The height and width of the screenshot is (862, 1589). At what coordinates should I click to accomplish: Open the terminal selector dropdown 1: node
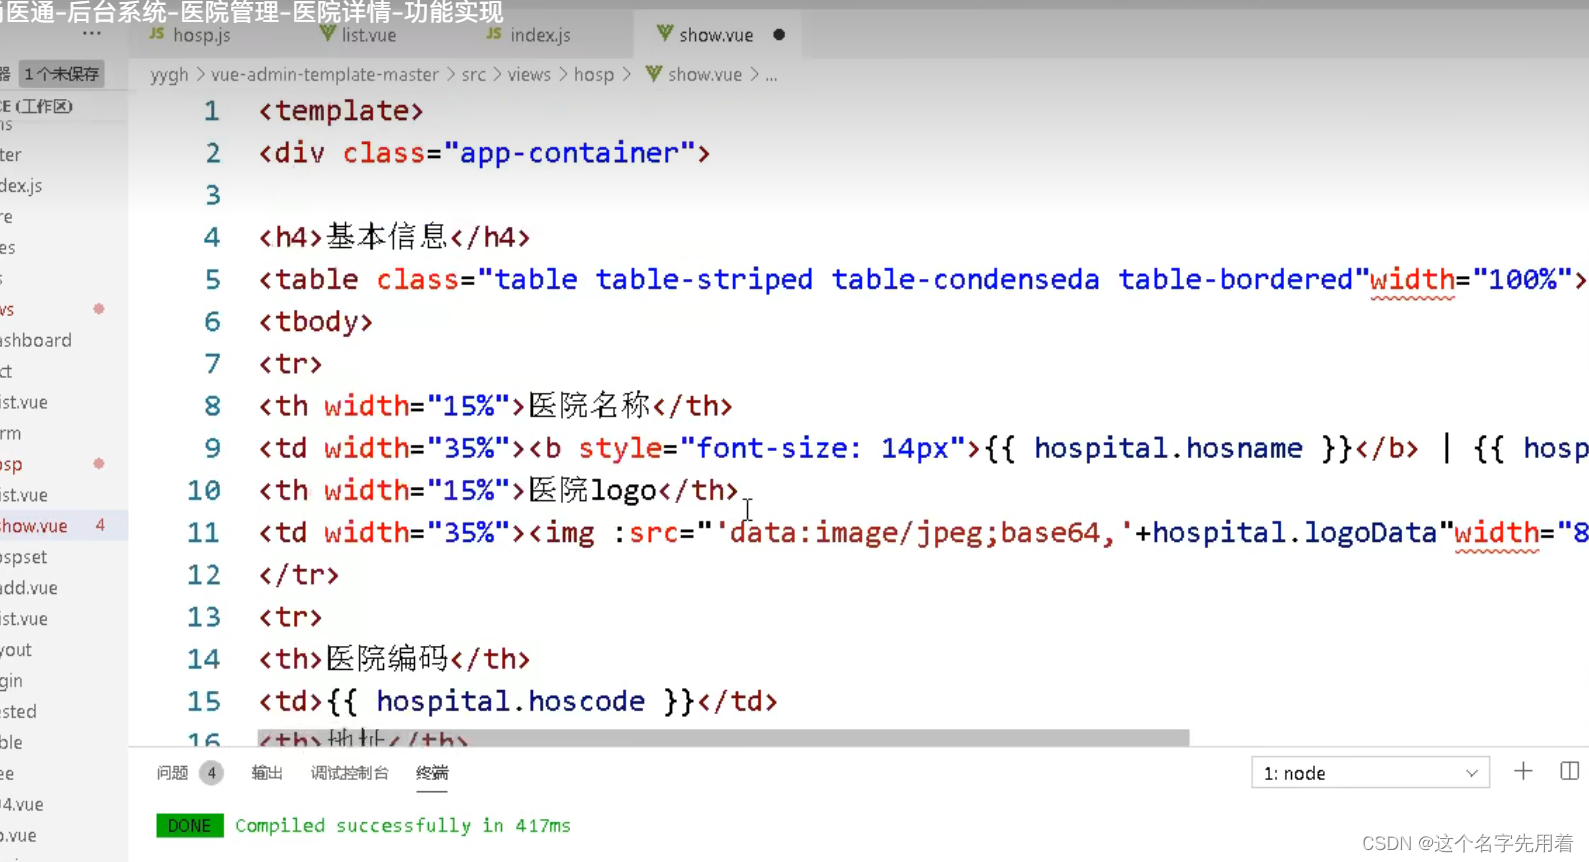coord(1370,773)
